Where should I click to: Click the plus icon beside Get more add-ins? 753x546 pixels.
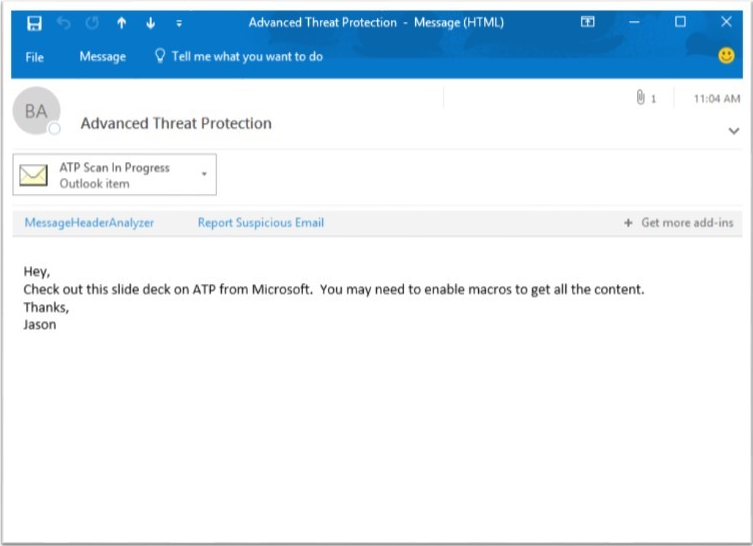(628, 223)
